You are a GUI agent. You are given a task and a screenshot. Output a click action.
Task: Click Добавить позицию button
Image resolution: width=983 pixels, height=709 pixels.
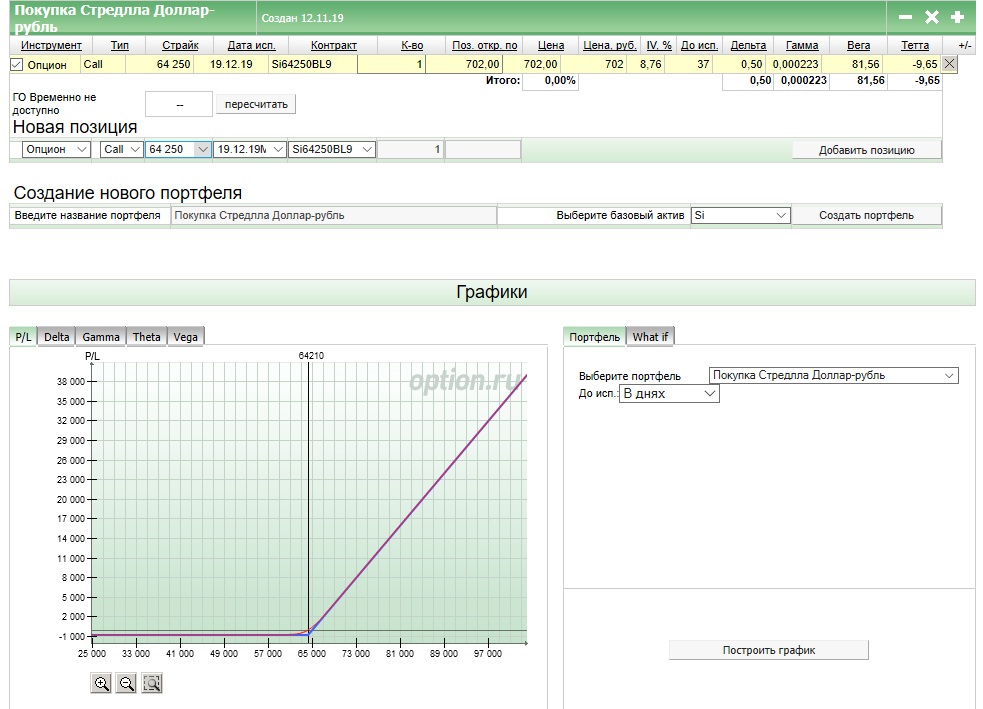(x=866, y=150)
